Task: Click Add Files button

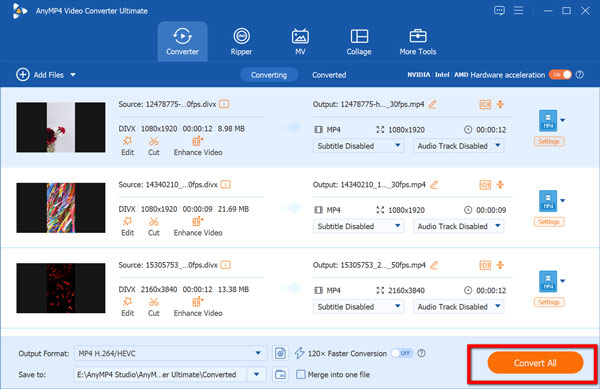Action: (40, 75)
